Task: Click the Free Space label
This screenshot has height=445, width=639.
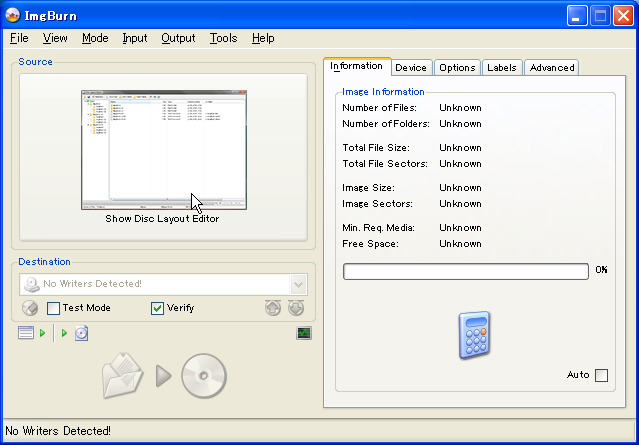Action: [370, 244]
